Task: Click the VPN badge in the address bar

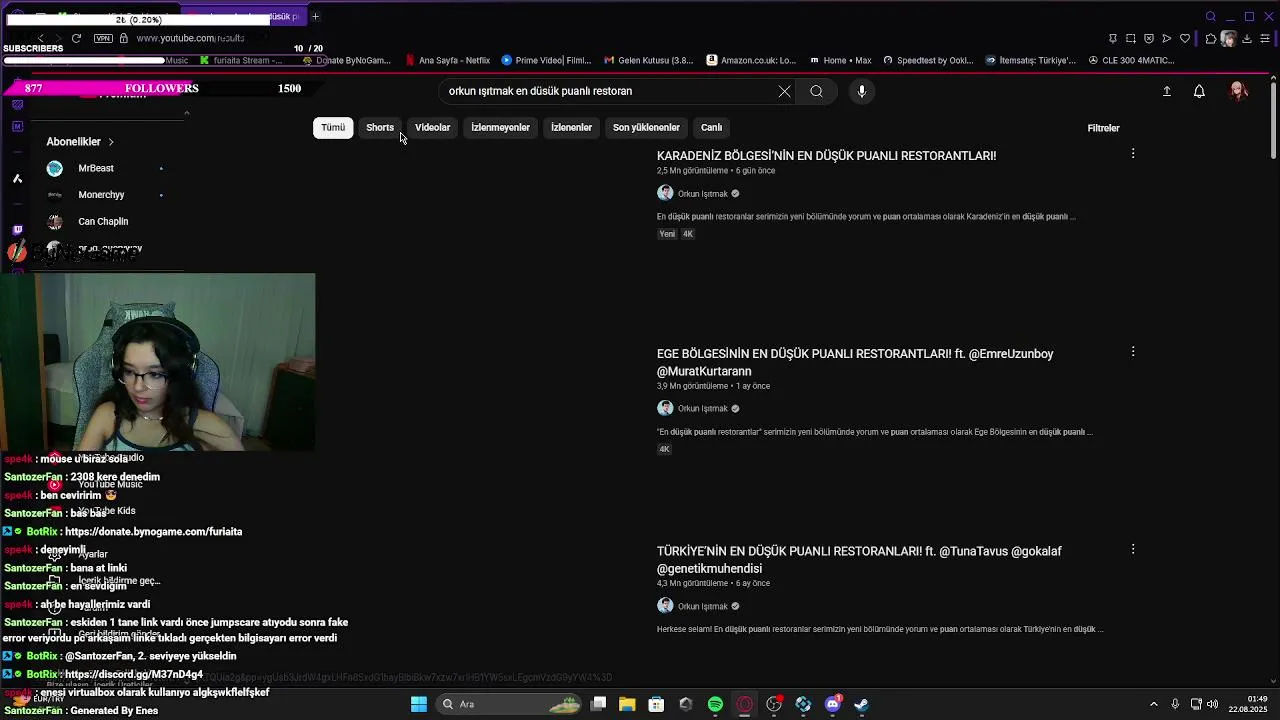Action: tap(103, 38)
